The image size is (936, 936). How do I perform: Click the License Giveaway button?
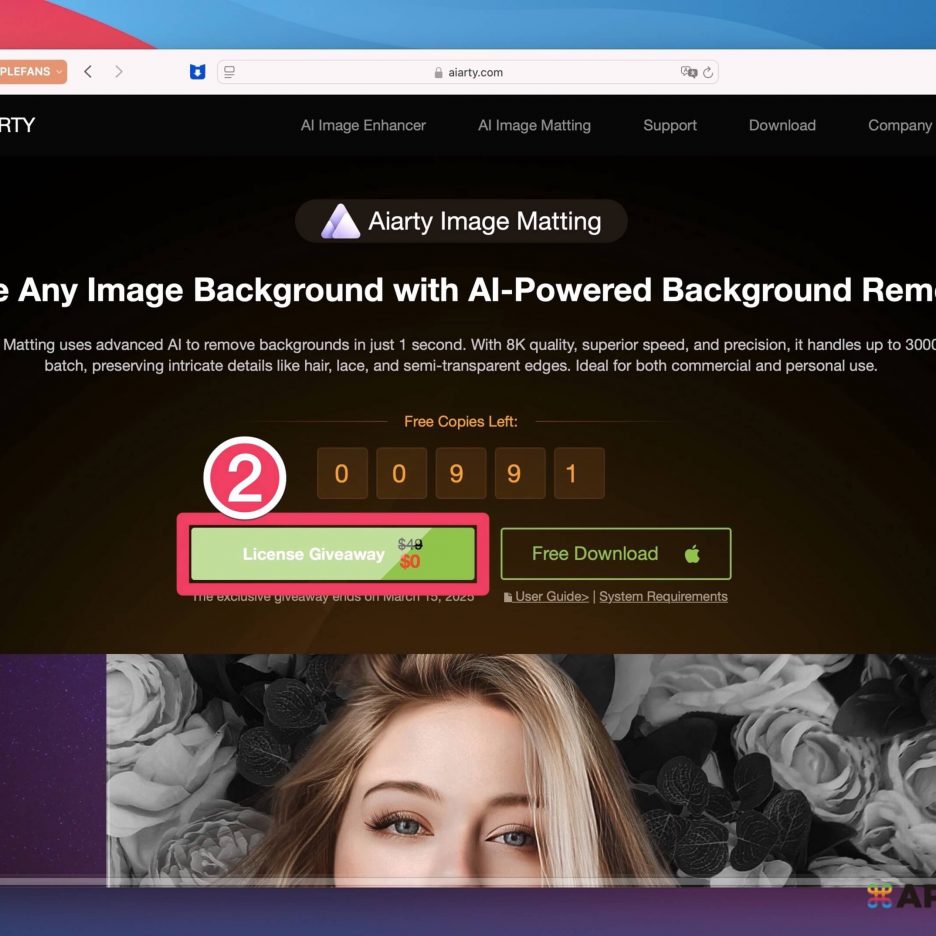pos(332,554)
